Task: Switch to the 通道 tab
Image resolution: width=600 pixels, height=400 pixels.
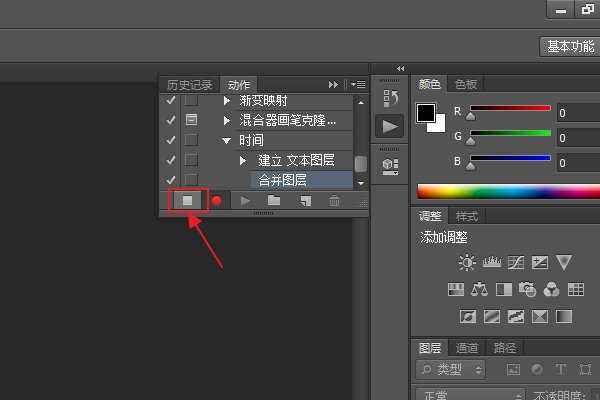Action: 467,348
